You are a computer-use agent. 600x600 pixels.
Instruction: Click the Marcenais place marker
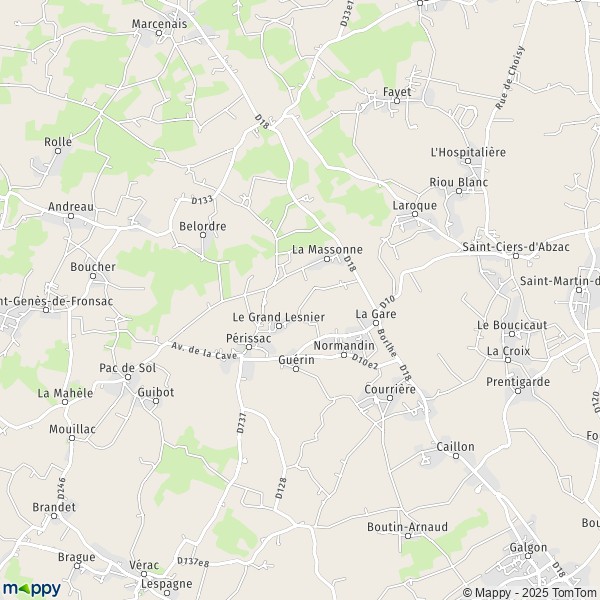coord(159,33)
